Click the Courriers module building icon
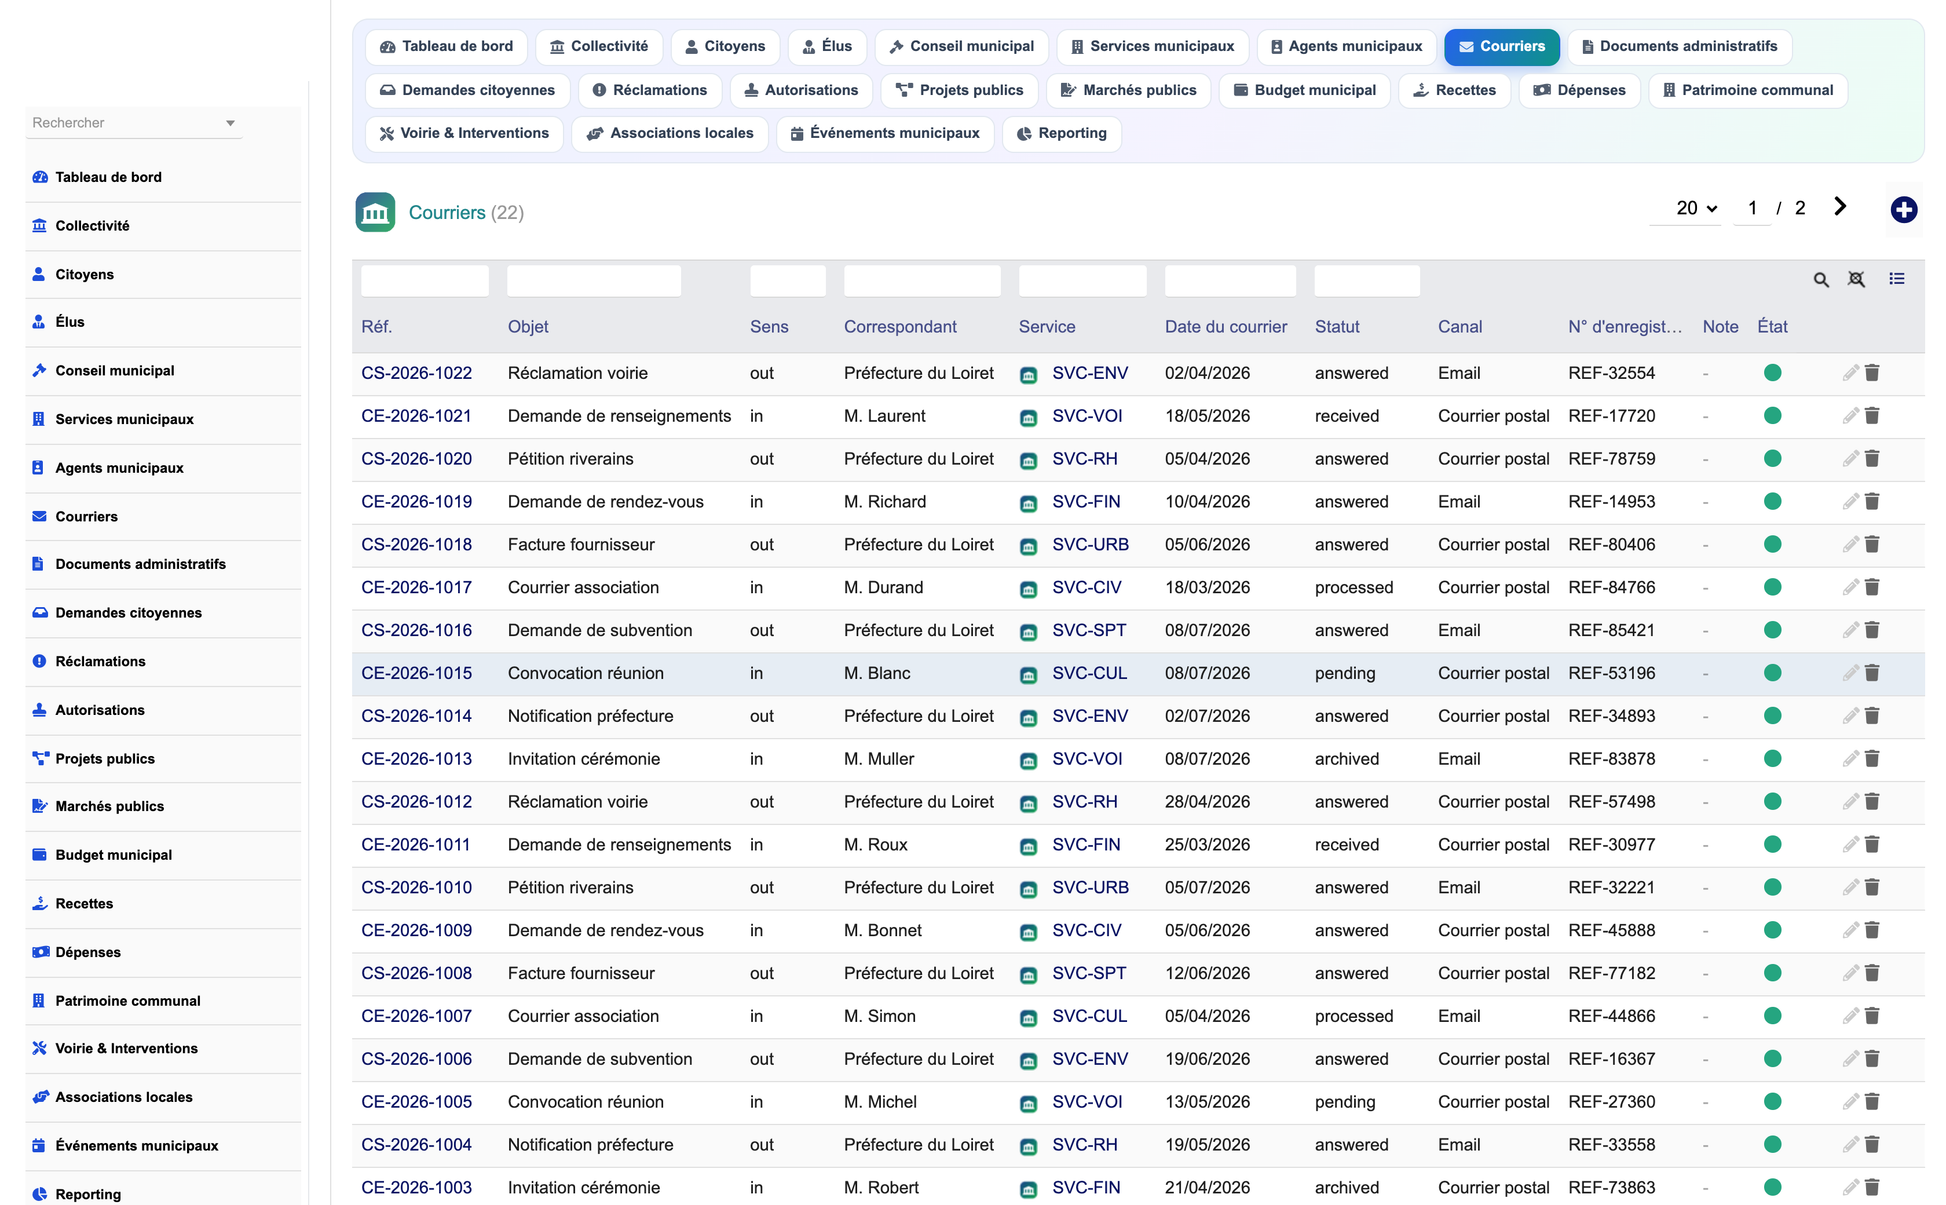1946x1205 pixels. coord(375,212)
